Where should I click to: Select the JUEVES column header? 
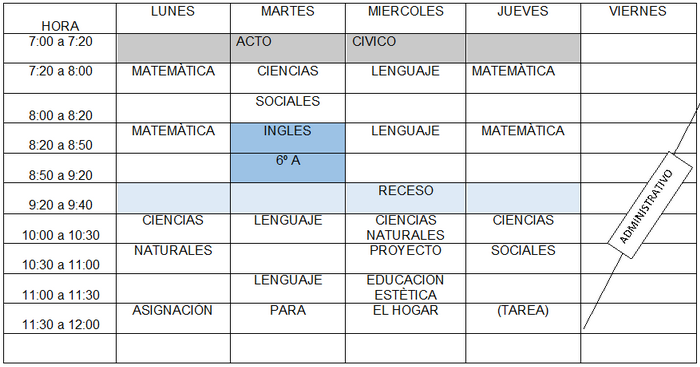pyautogui.click(x=523, y=18)
